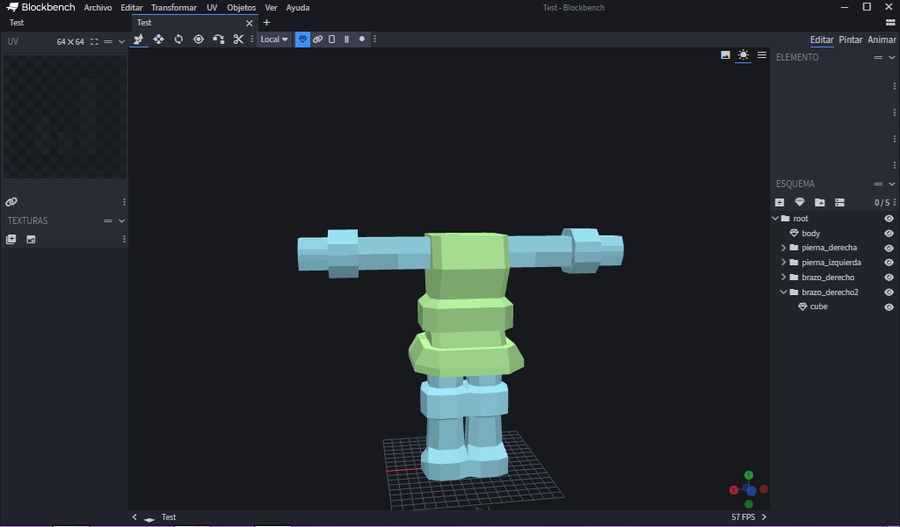Open the UV menu in menu bar
Viewport: 900px width, 527px height.
tap(212, 7)
